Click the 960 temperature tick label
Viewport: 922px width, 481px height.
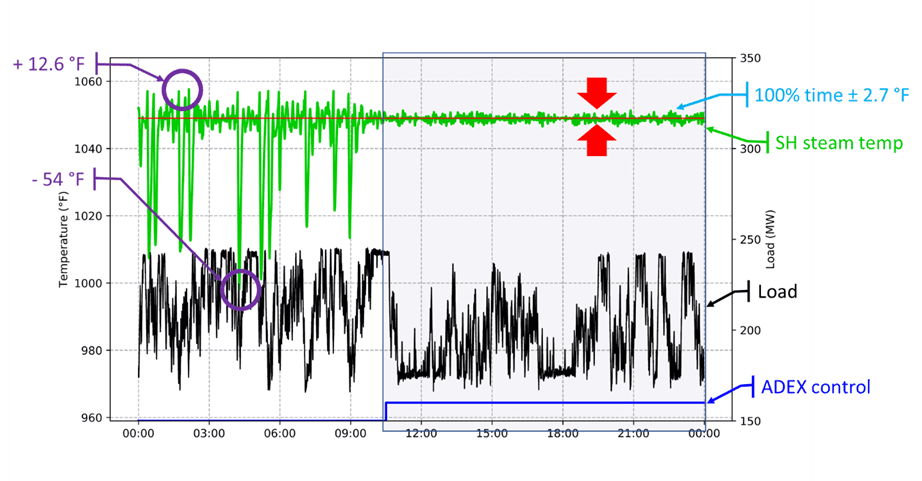(x=91, y=418)
